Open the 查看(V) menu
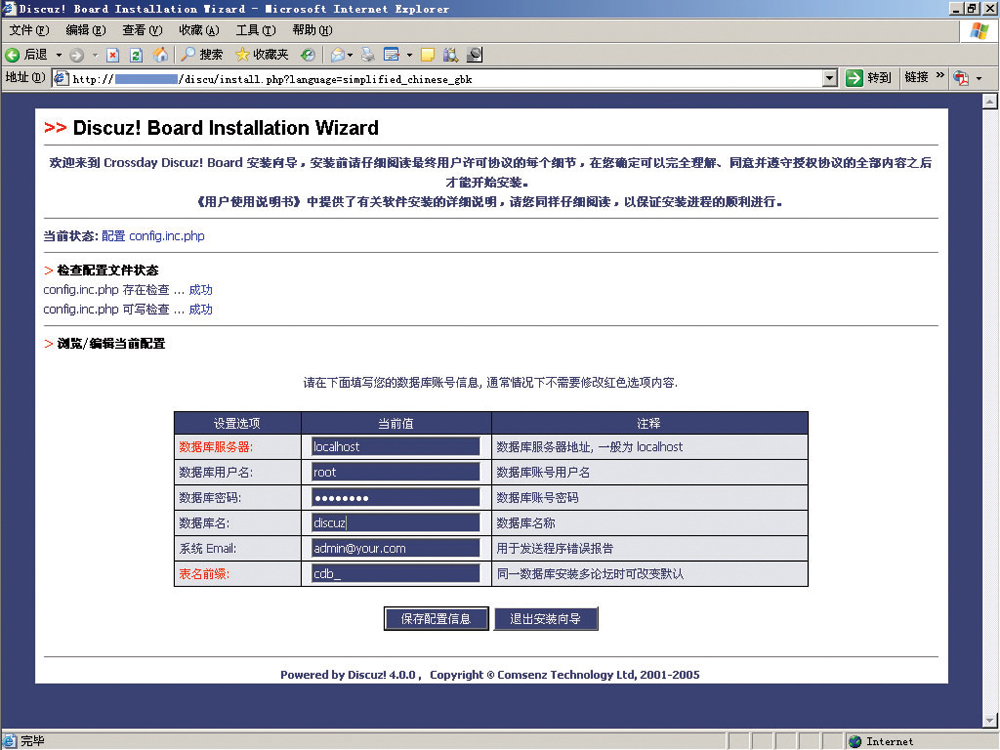The height and width of the screenshot is (750, 1000). coord(142,30)
